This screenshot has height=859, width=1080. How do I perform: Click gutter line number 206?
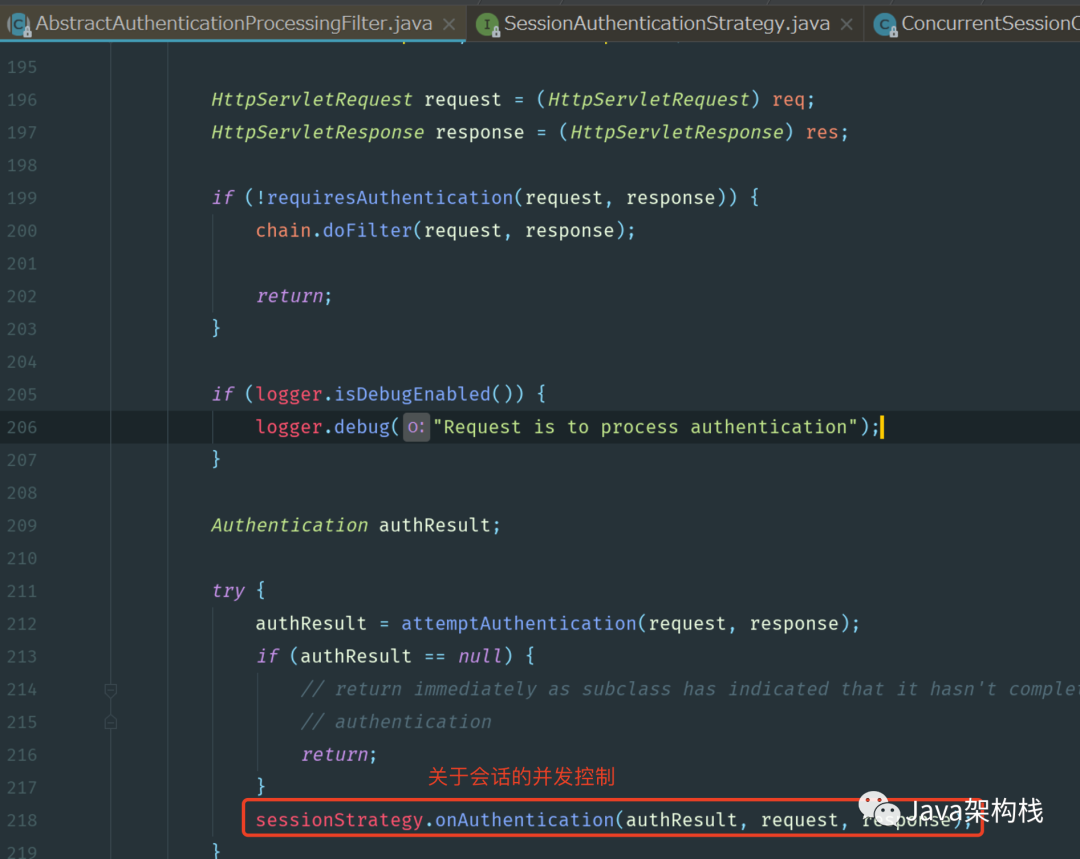(x=22, y=428)
